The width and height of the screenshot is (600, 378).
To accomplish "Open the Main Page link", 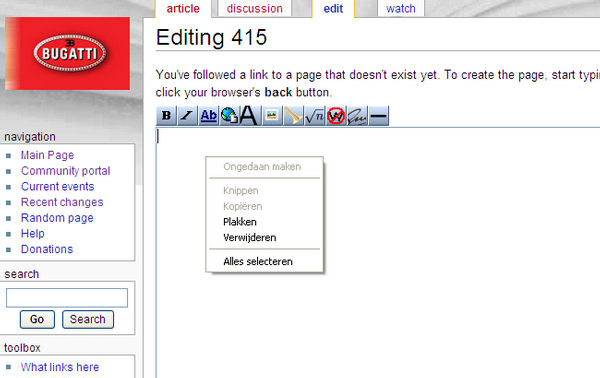I will (x=47, y=155).
